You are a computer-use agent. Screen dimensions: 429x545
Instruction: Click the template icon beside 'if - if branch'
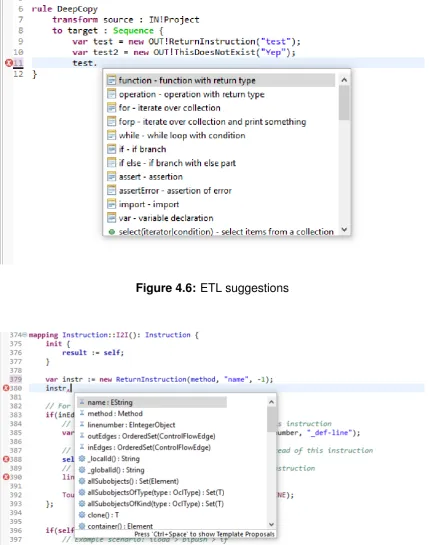coord(111,149)
